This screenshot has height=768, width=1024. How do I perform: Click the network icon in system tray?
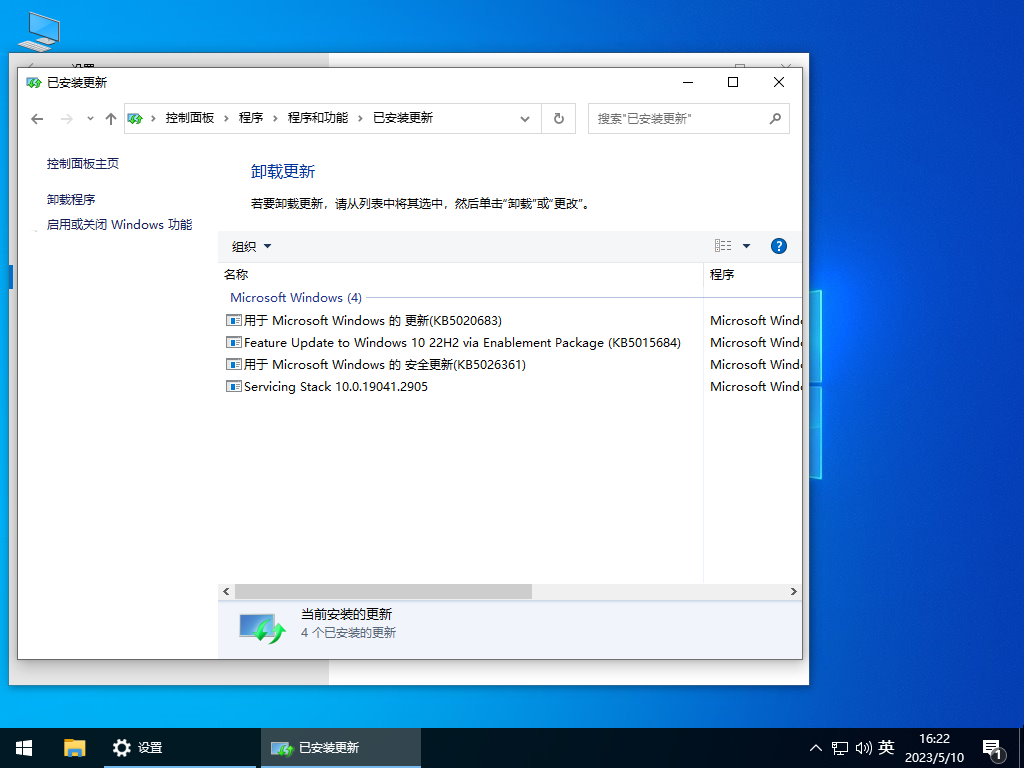pos(838,747)
